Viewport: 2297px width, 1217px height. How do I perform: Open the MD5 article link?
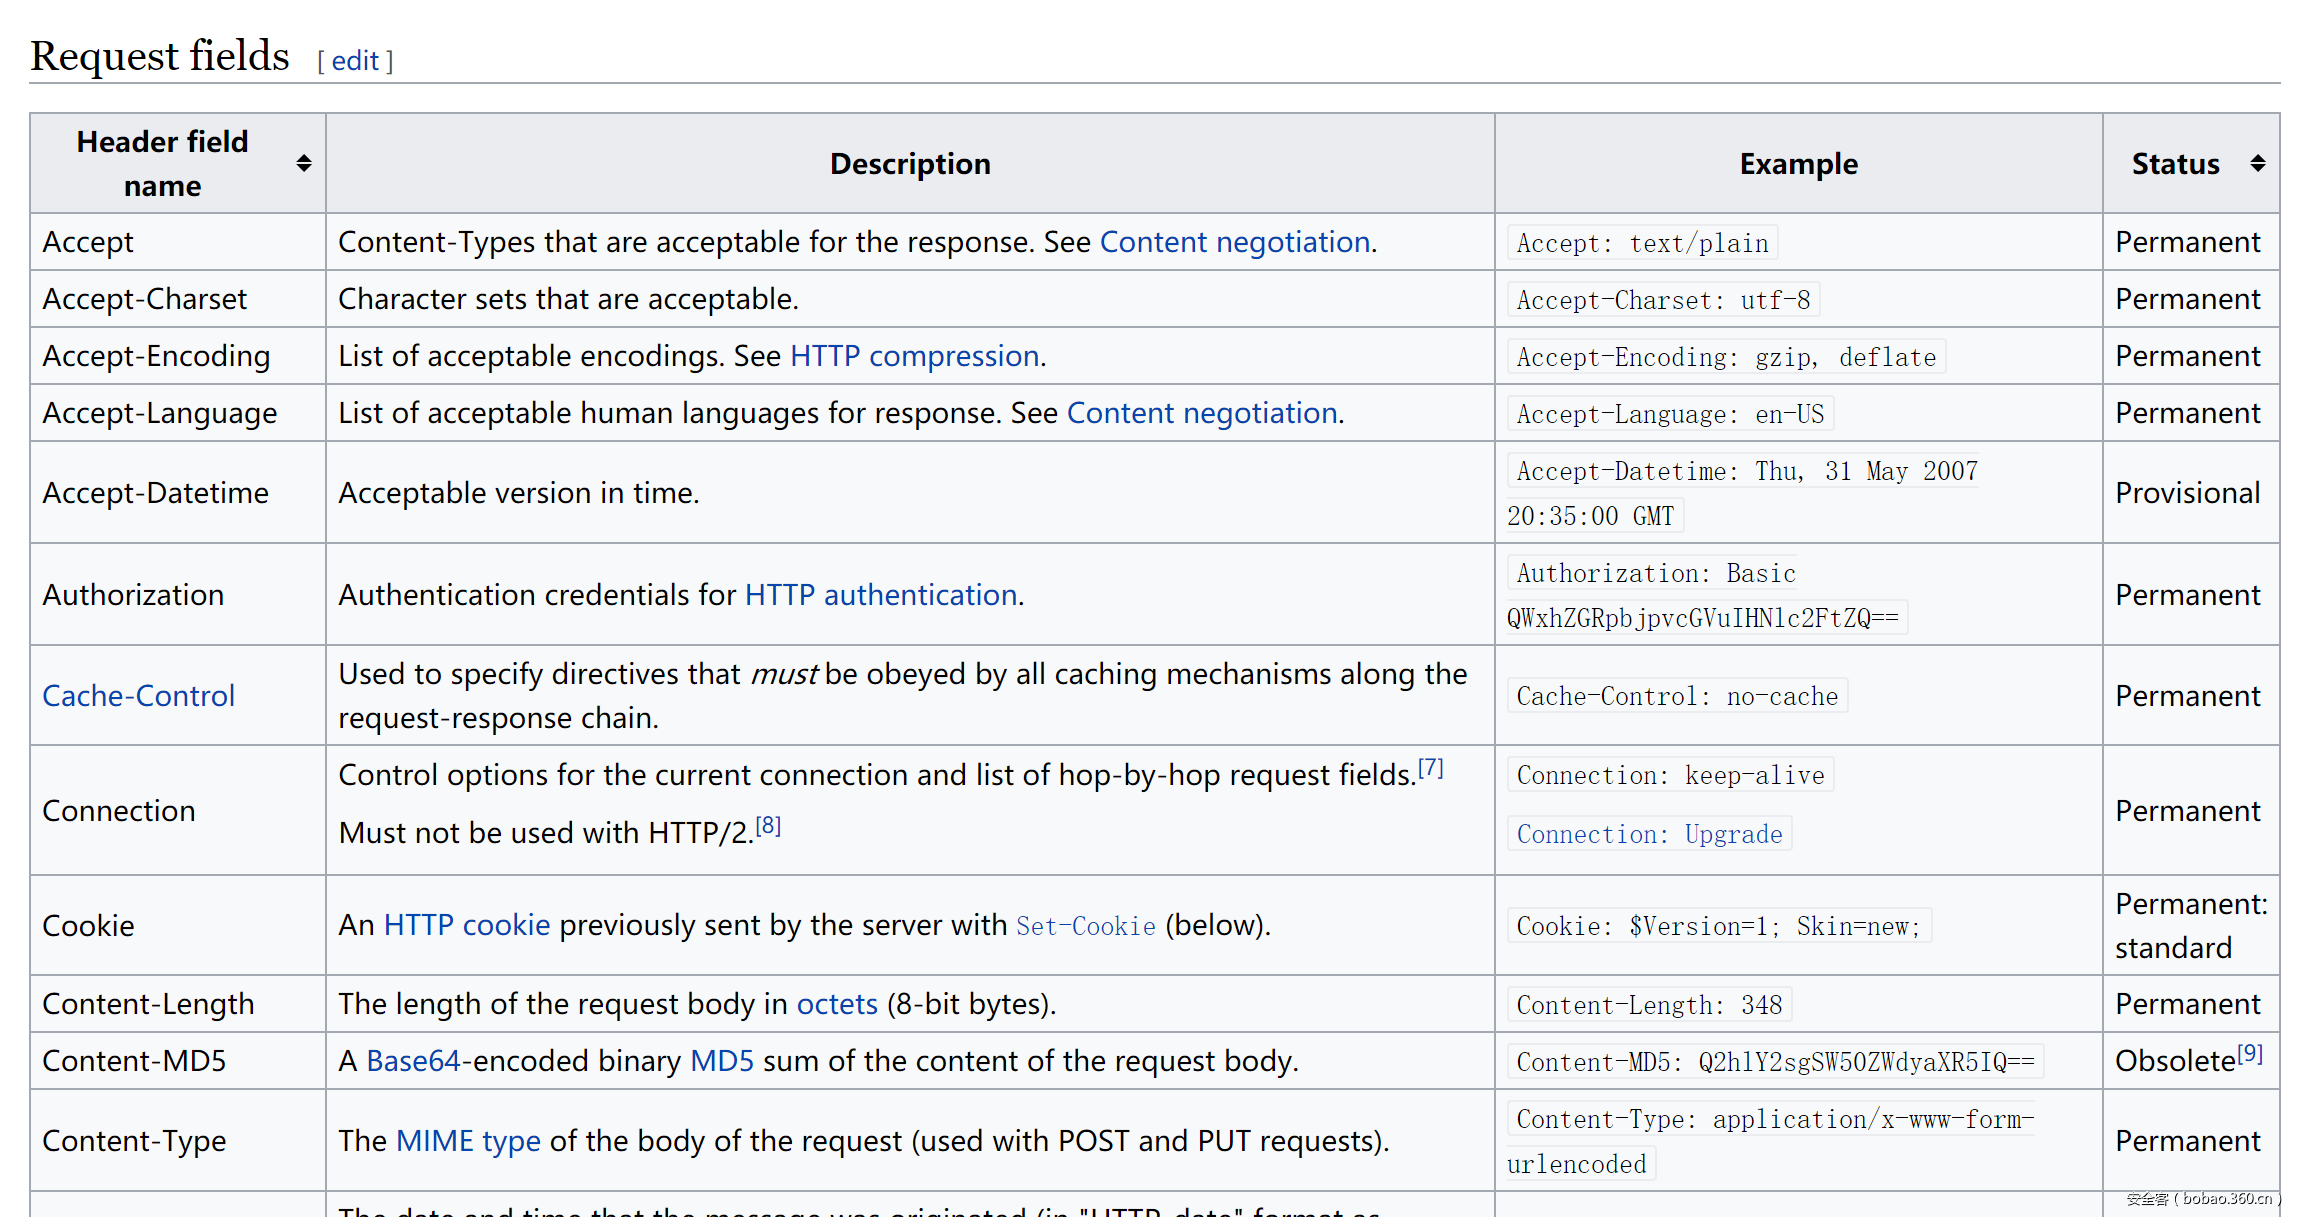tap(720, 1060)
